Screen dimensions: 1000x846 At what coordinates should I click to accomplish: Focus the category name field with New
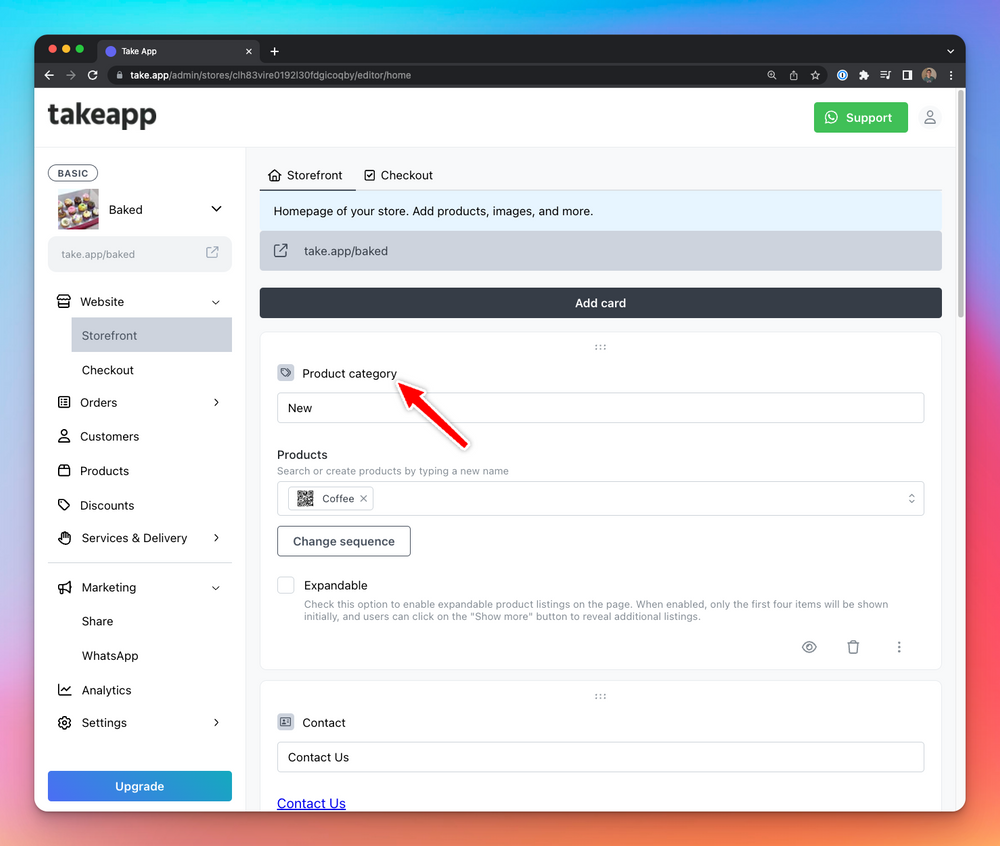pos(601,408)
